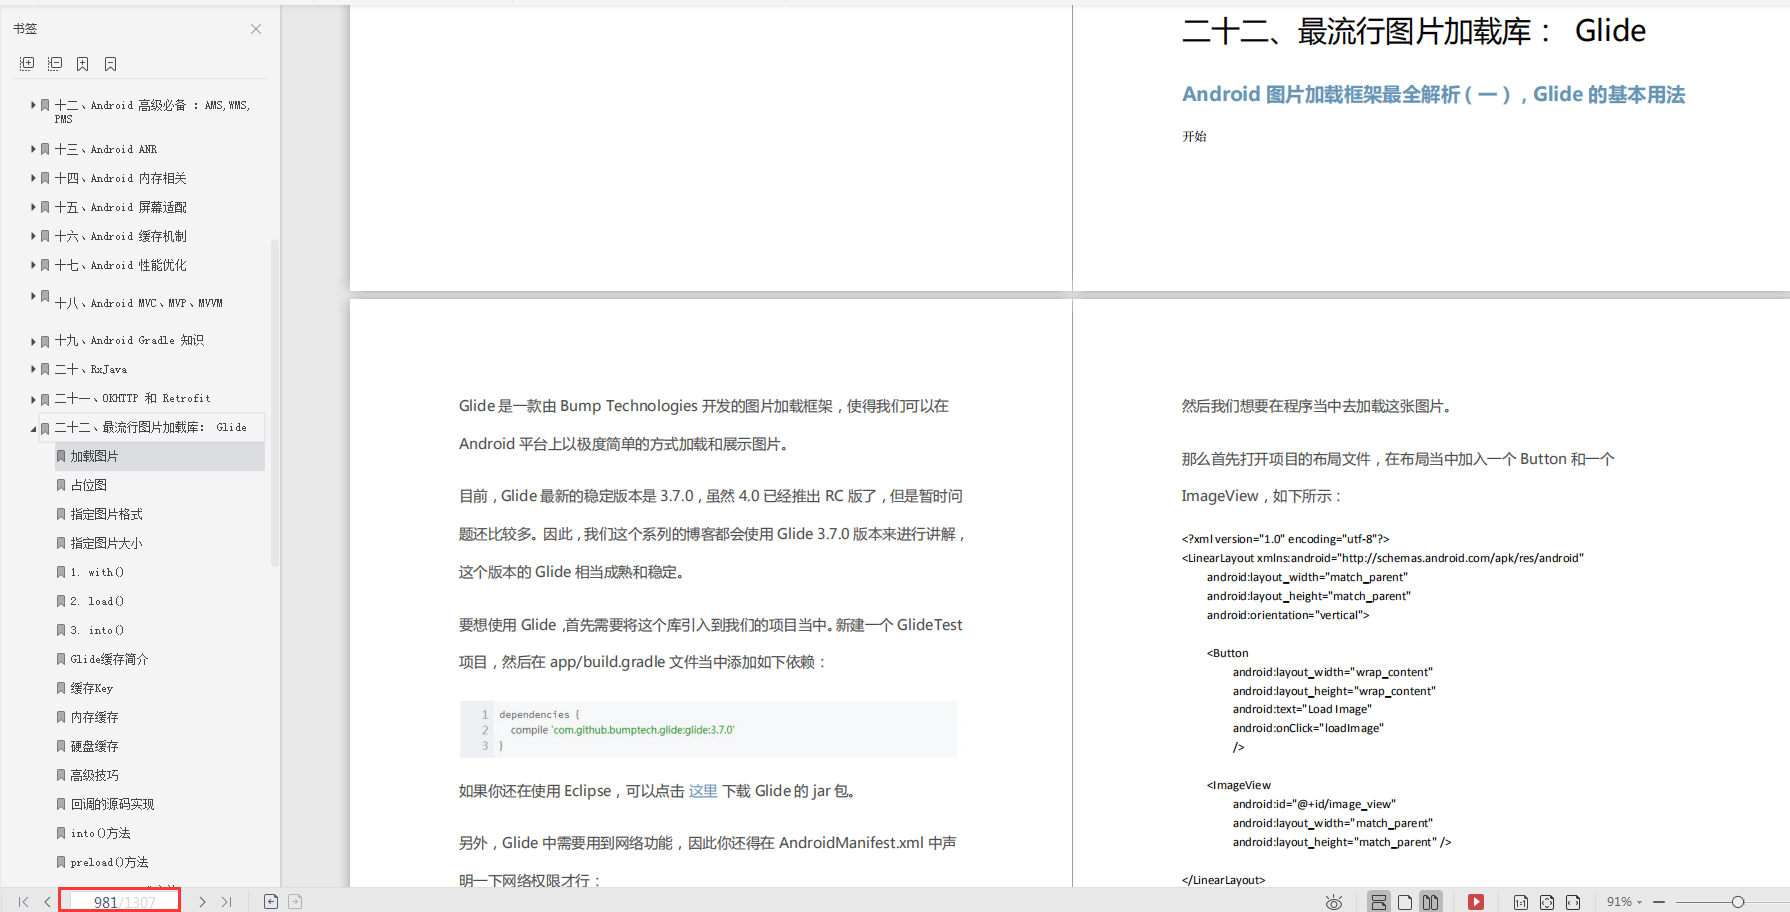1790x912 pixels.
Task: Expand the 十七、Android 性能优化 bookmark
Action: [x=33, y=265]
